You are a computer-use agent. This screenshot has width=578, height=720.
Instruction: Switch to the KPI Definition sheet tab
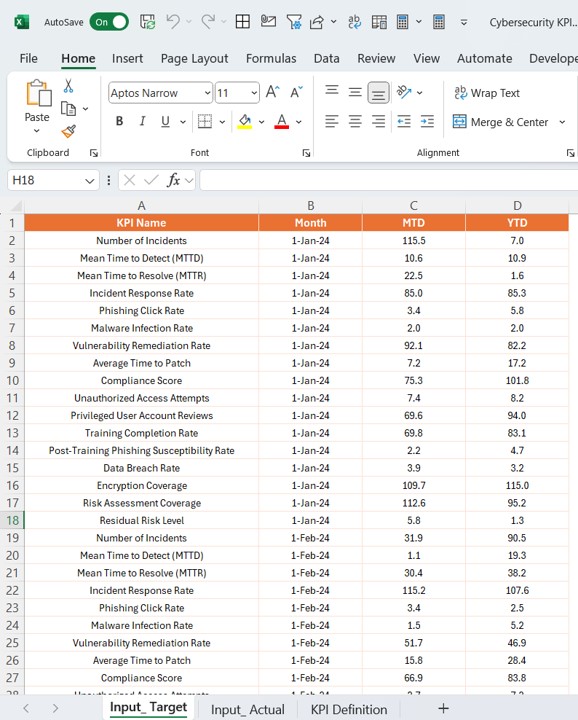pos(349,709)
